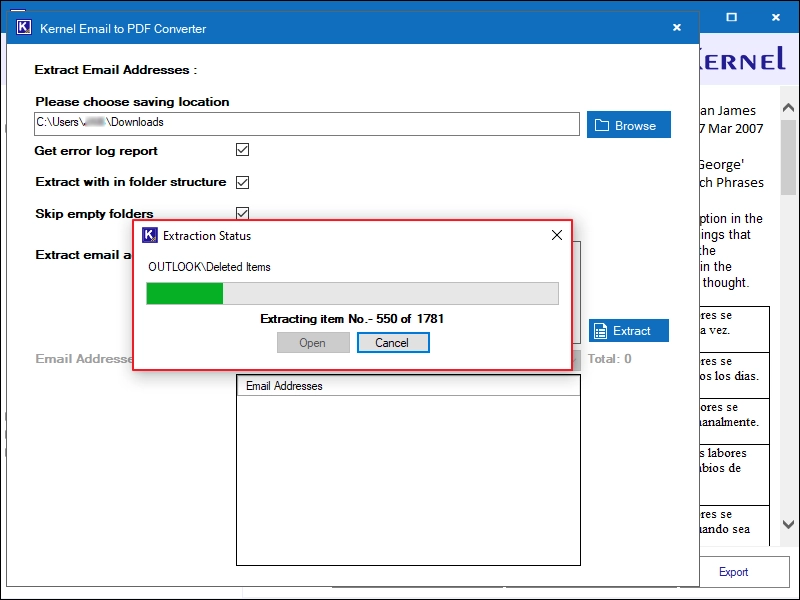The height and width of the screenshot is (600, 800).
Task: Click 'Extract Email Addresses :' heading
Action: coord(115,69)
